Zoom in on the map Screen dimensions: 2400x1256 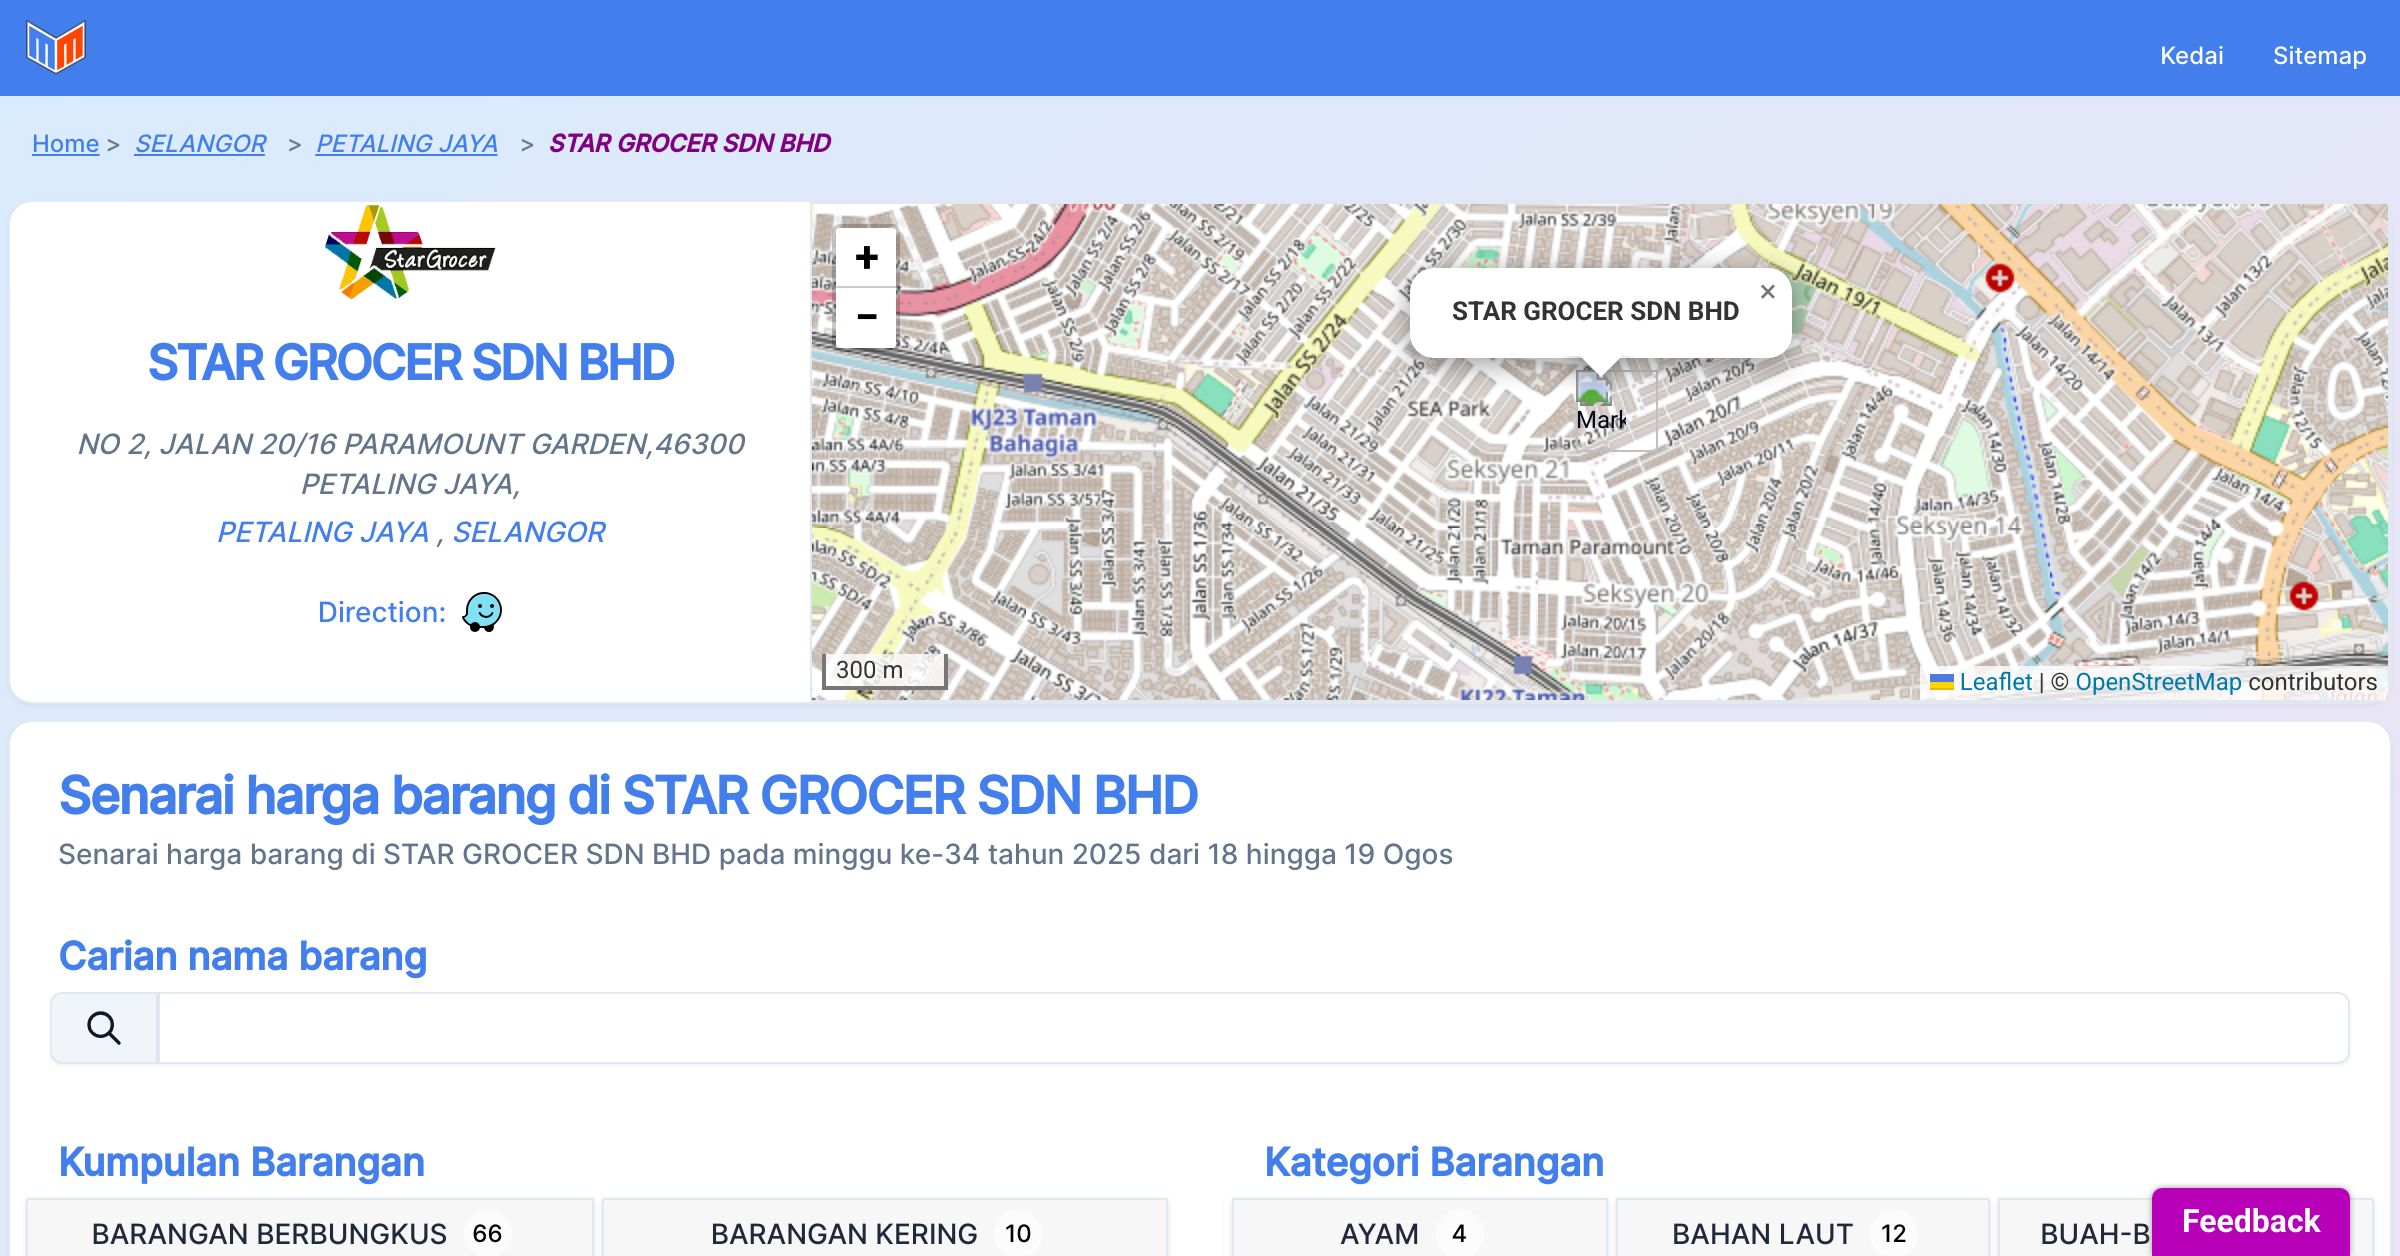coord(866,258)
